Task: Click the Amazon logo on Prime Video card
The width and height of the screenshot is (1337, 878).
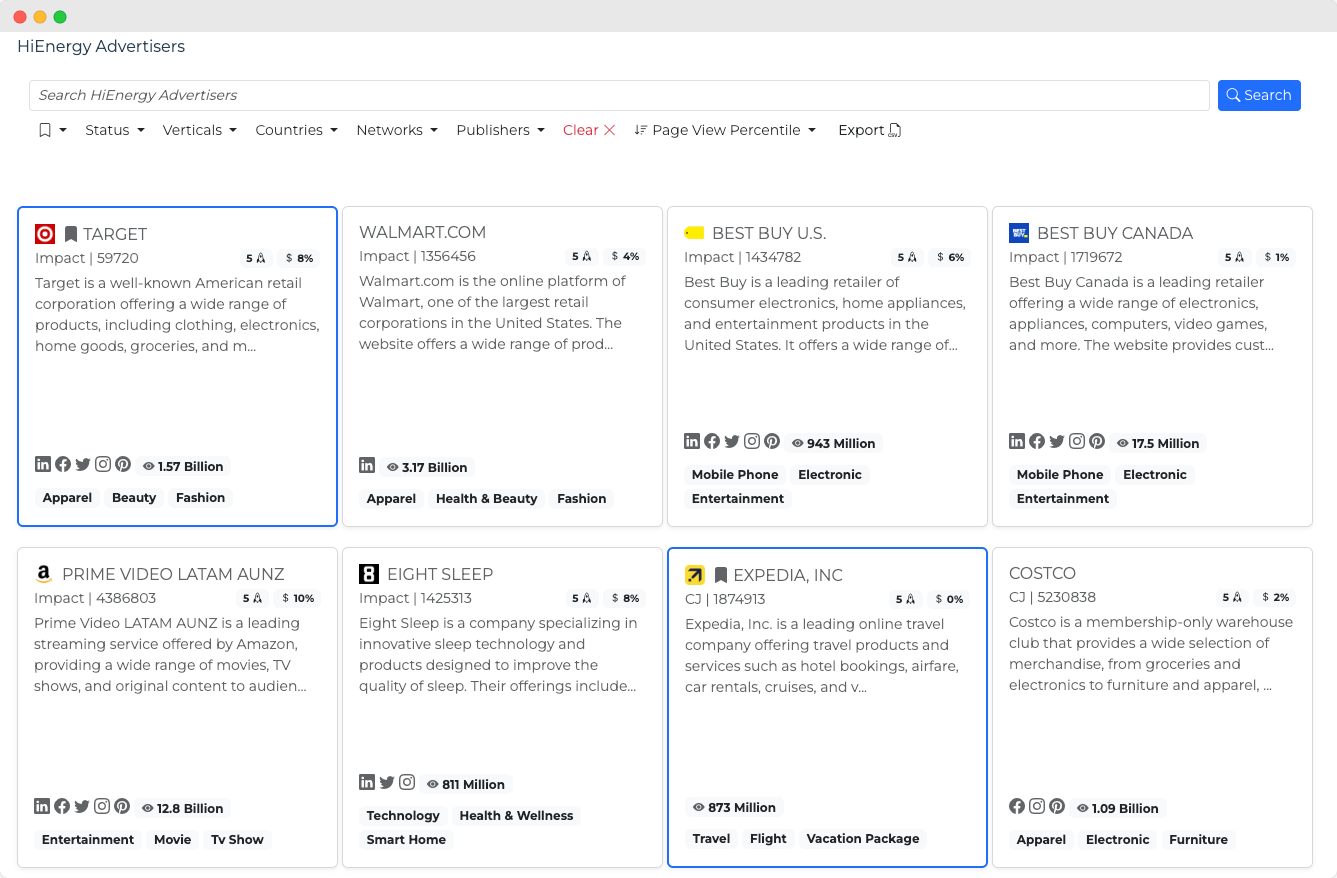Action: pyautogui.click(x=43, y=574)
